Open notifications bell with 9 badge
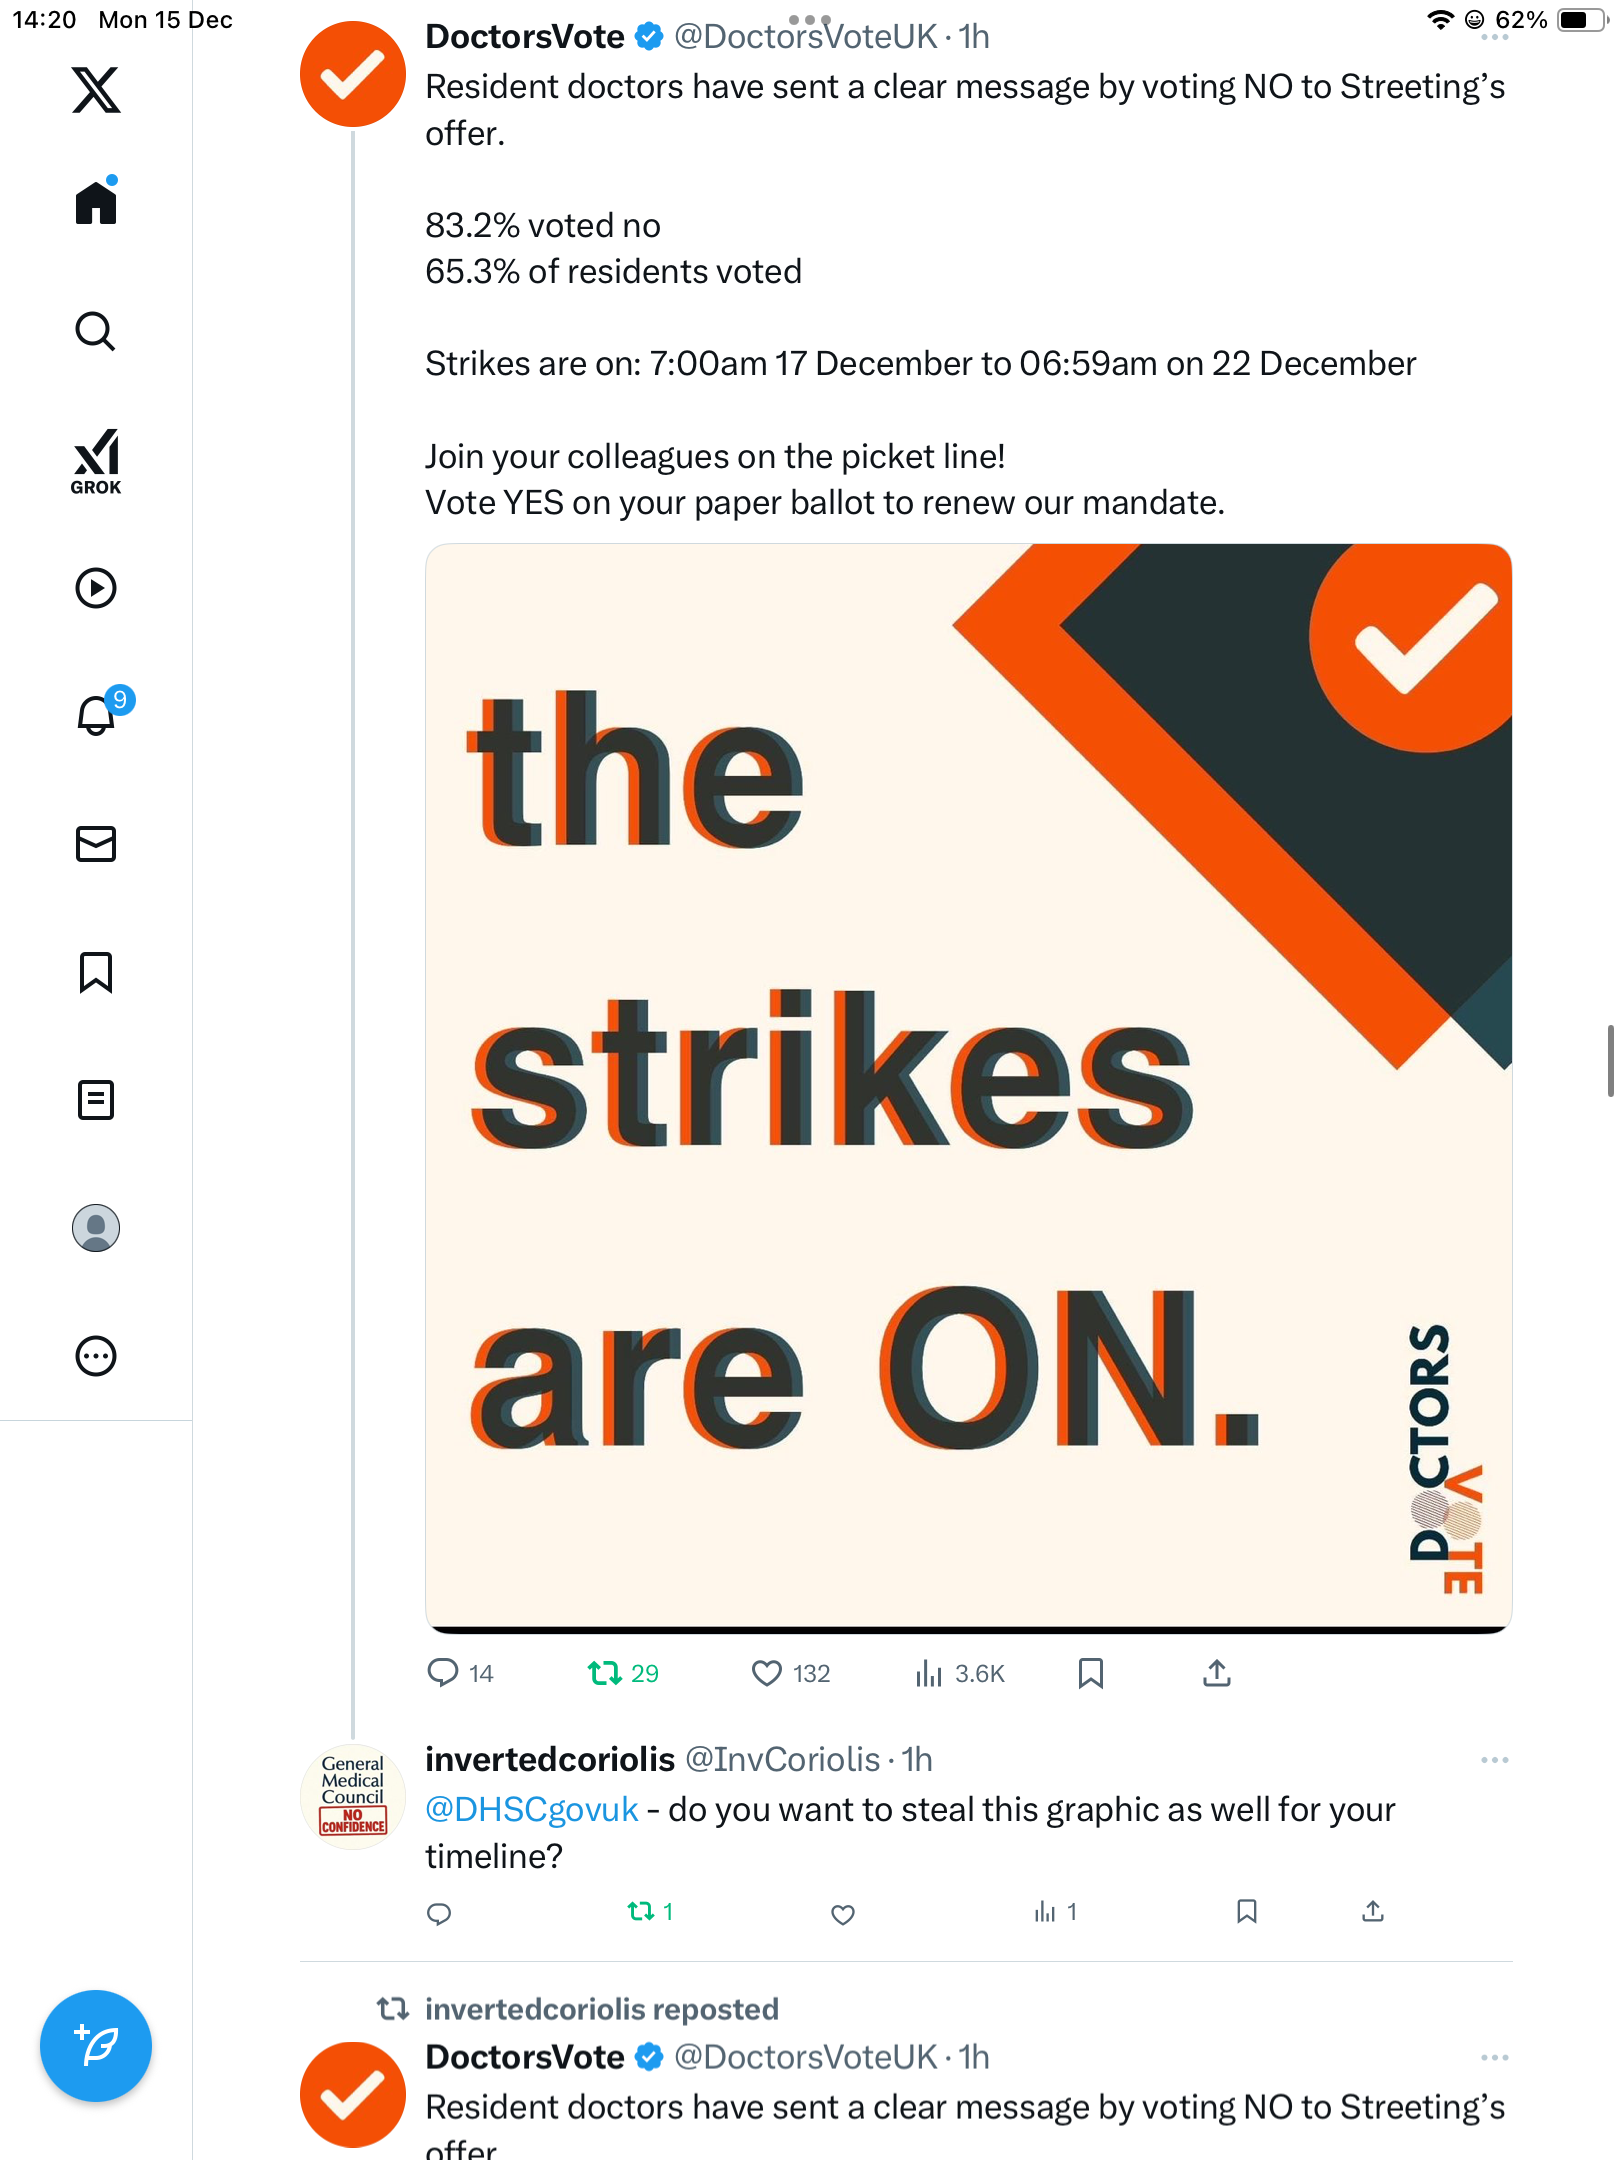This screenshot has height=2160, width=1620. click(x=98, y=715)
